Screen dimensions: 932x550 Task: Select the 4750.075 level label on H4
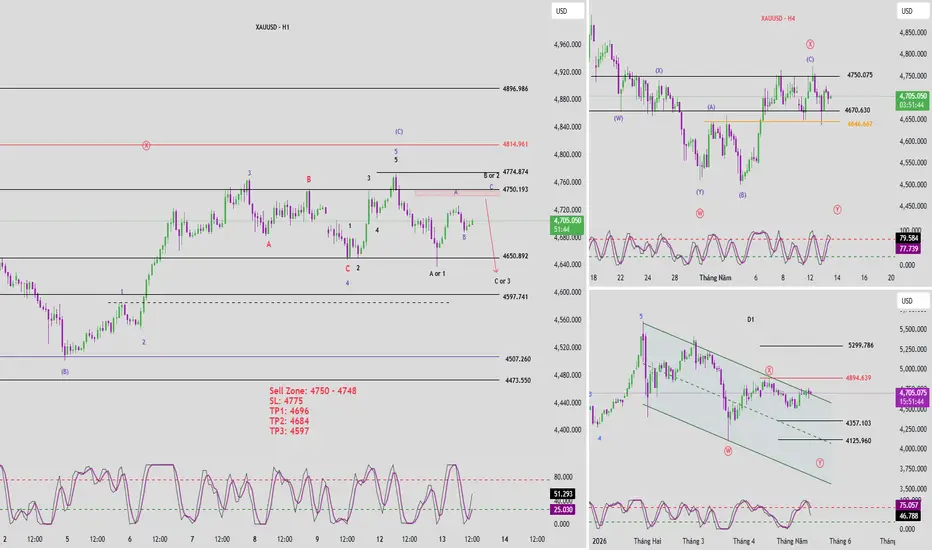point(859,75)
